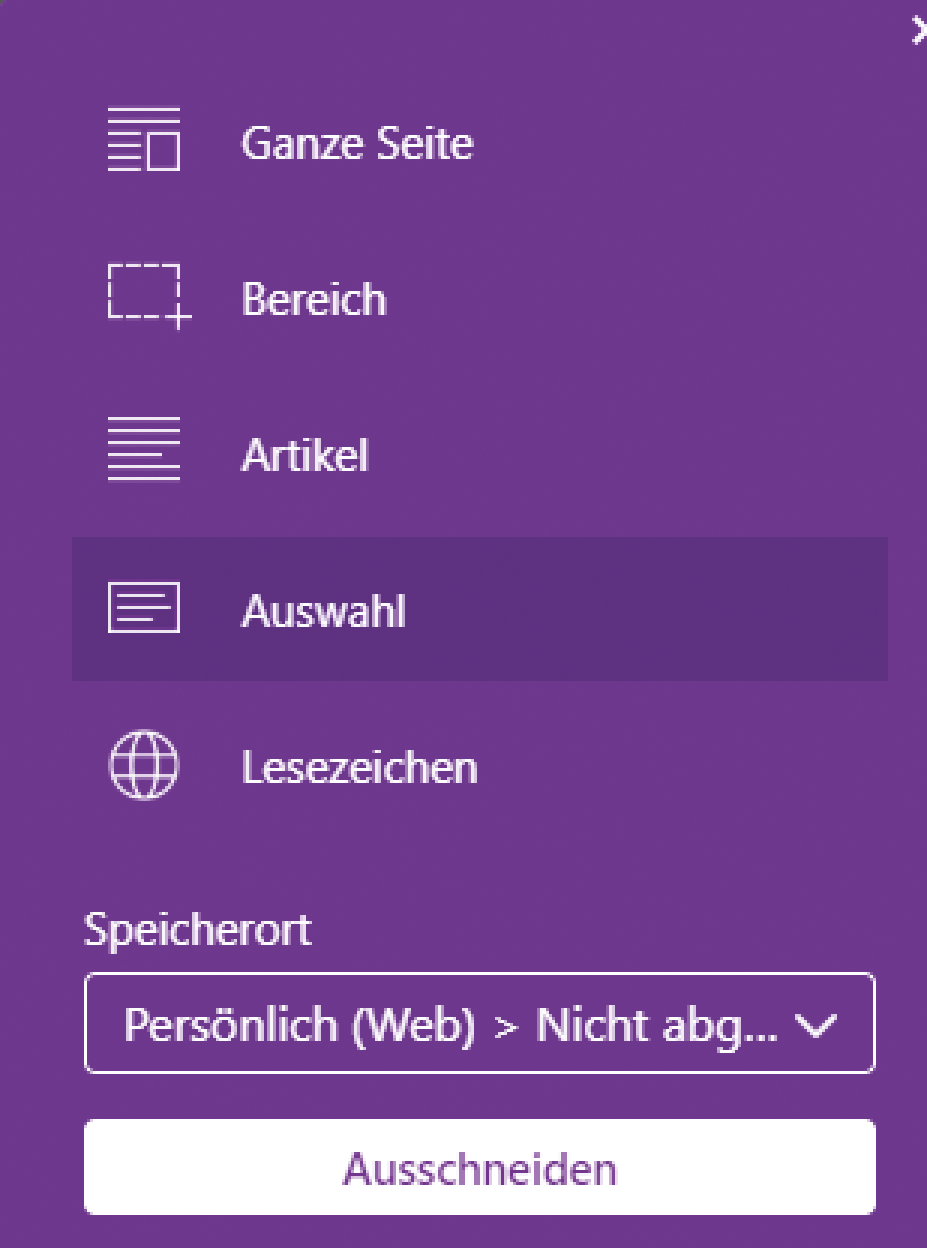
Task: Open the Speicherort location dropdown
Action: [479, 1023]
